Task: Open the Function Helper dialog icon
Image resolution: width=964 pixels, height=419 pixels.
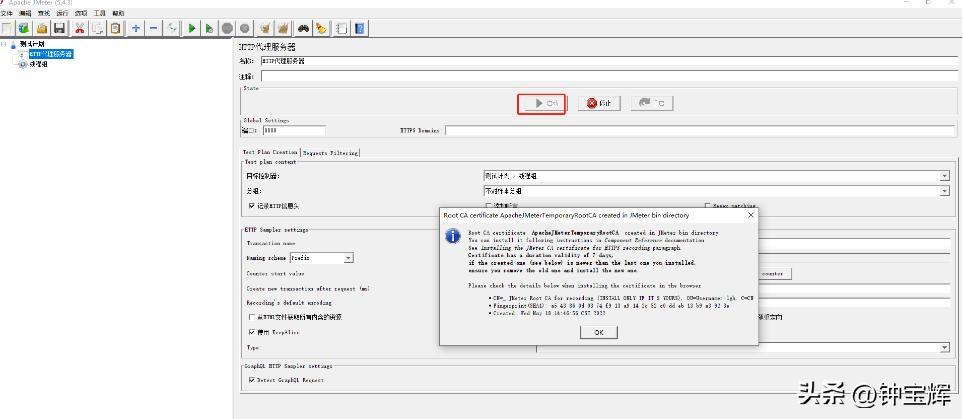Action: click(342, 28)
